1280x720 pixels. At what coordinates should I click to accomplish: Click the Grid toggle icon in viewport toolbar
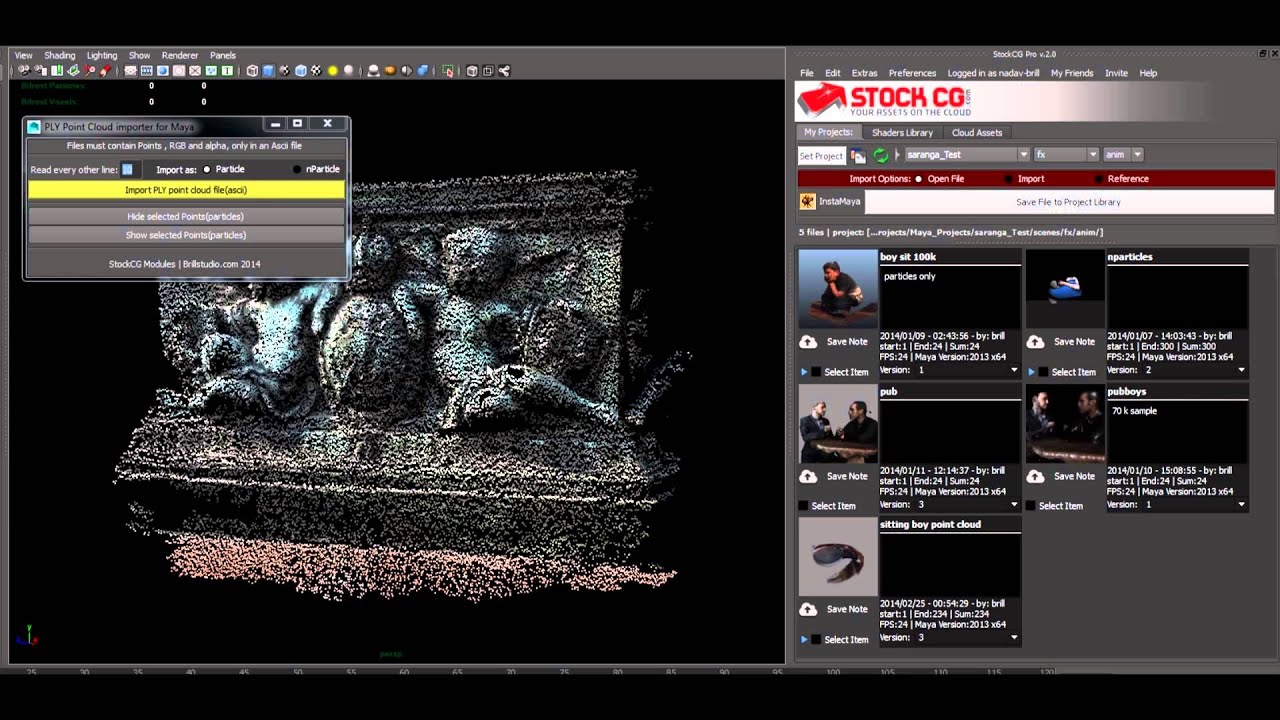click(x=130, y=71)
